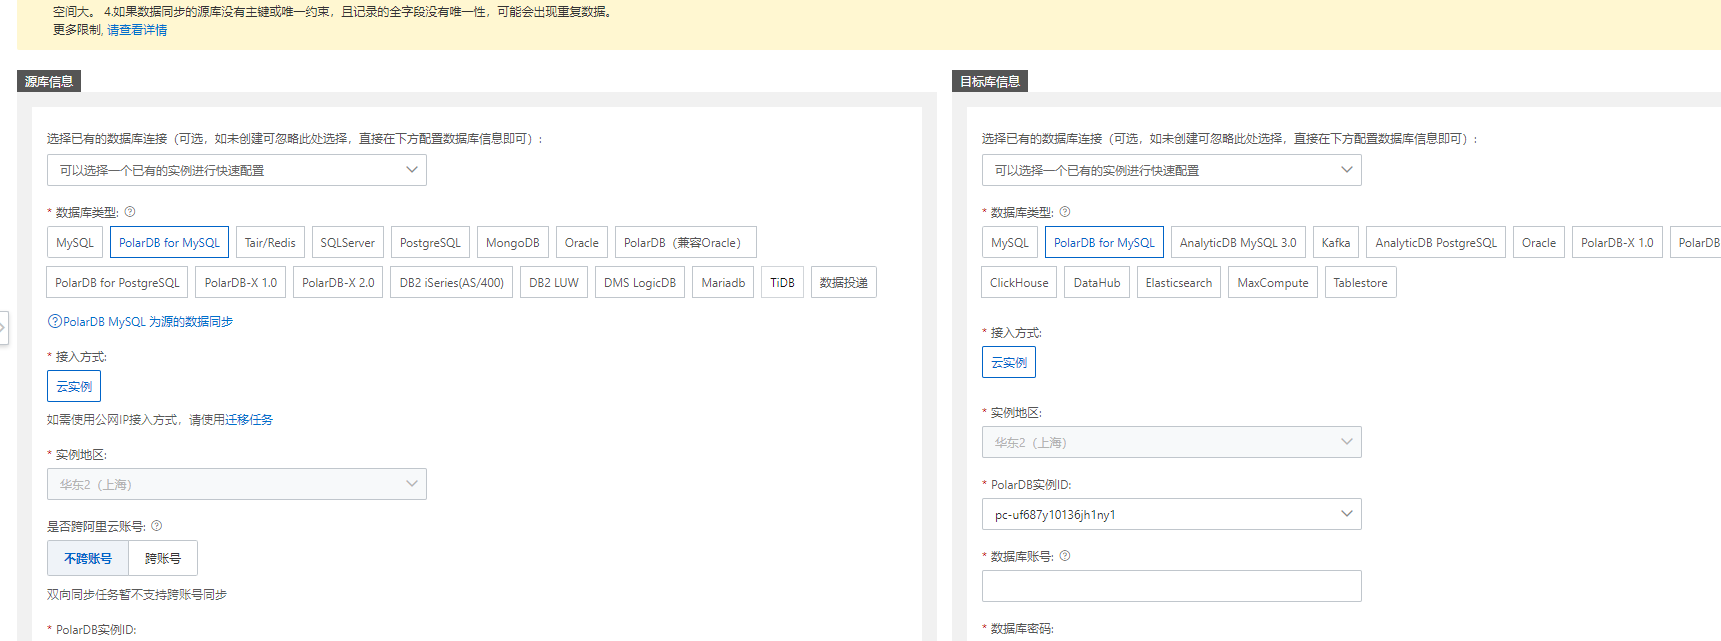Click help icon next to 数据库账号 label
The image size is (1721, 641).
coord(1065,556)
